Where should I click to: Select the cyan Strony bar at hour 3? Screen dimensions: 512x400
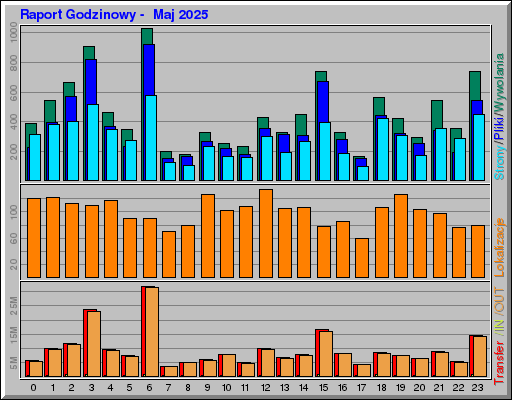click(x=93, y=142)
